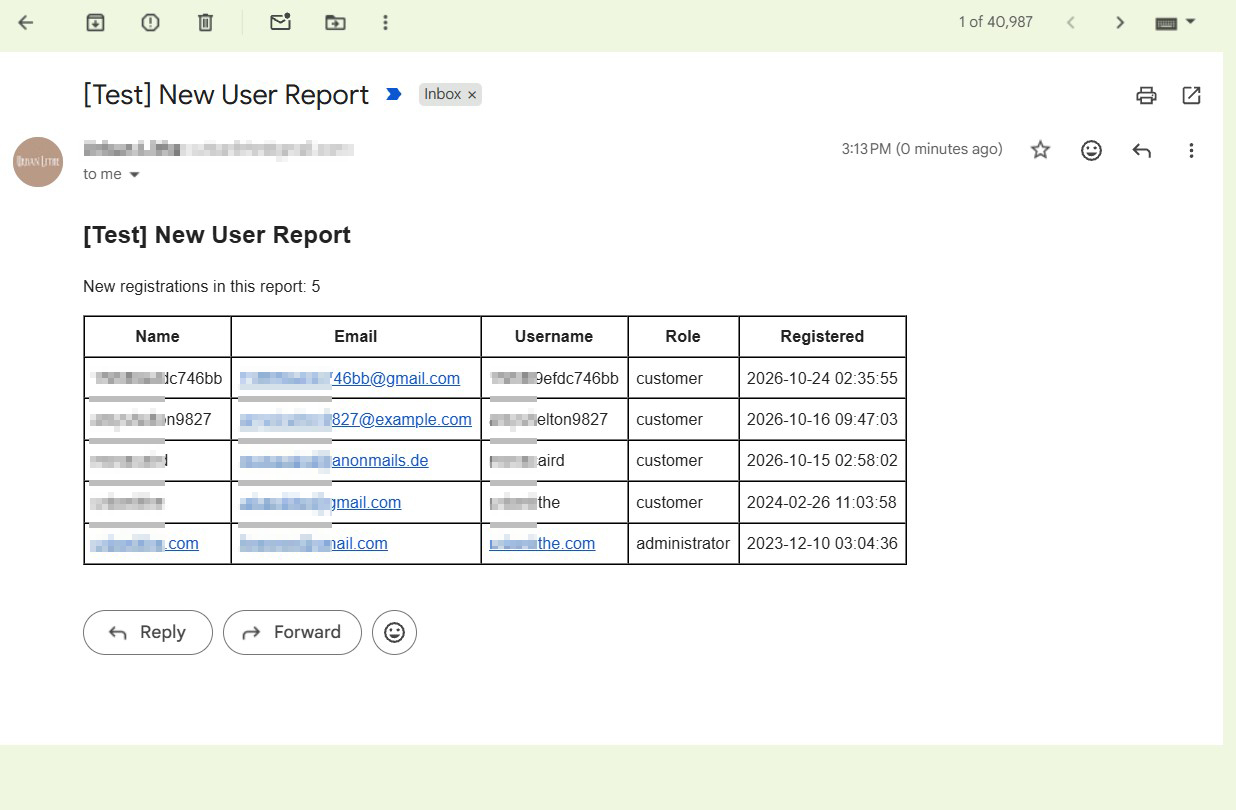Click the '[Test] New User Report' subject line
The height and width of the screenshot is (810, 1236).
point(226,94)
